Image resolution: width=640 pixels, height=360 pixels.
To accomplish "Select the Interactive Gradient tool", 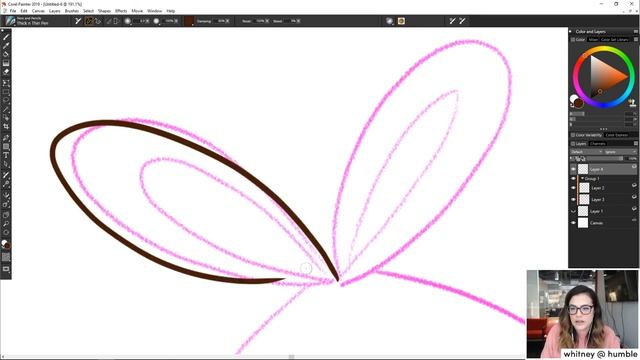I will [x=6, y=63].
